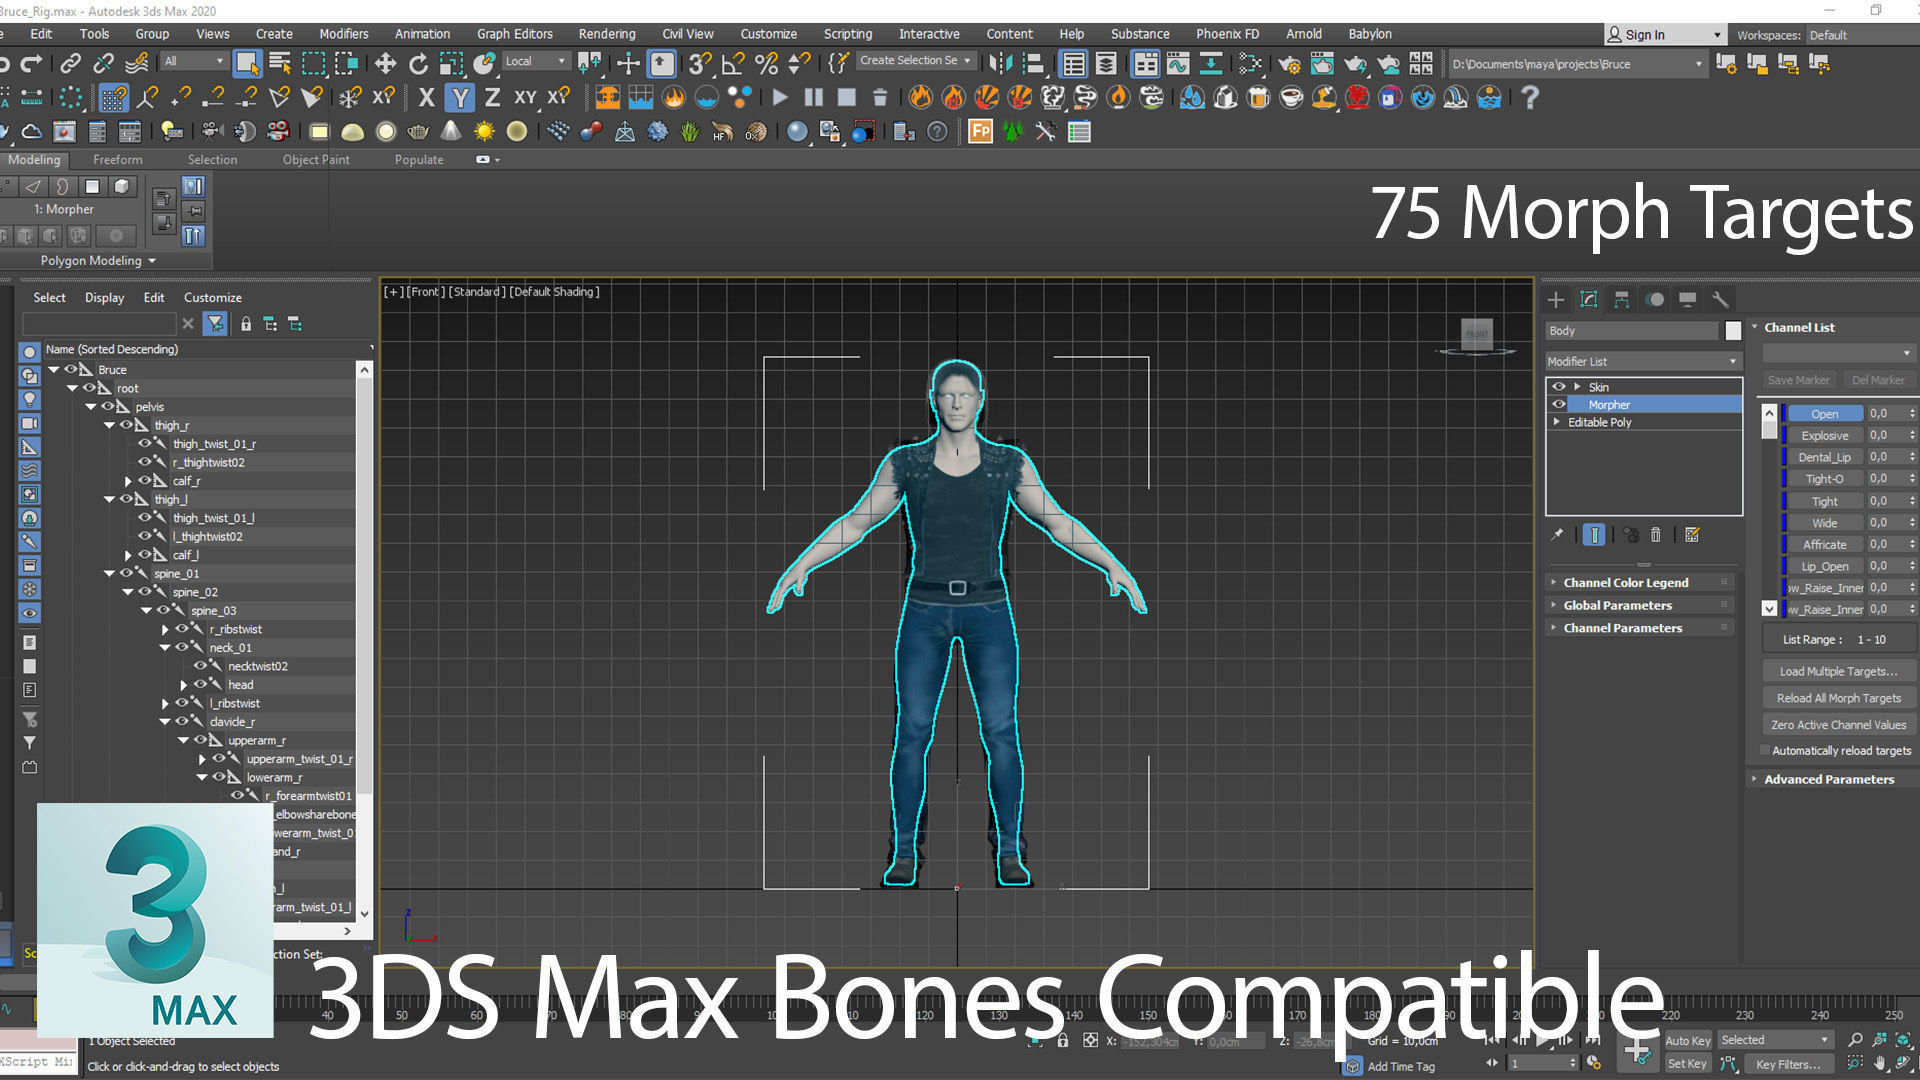1920x1080 pixels.
Task: Collapse the thigh_r tree node
Action: 109,426
